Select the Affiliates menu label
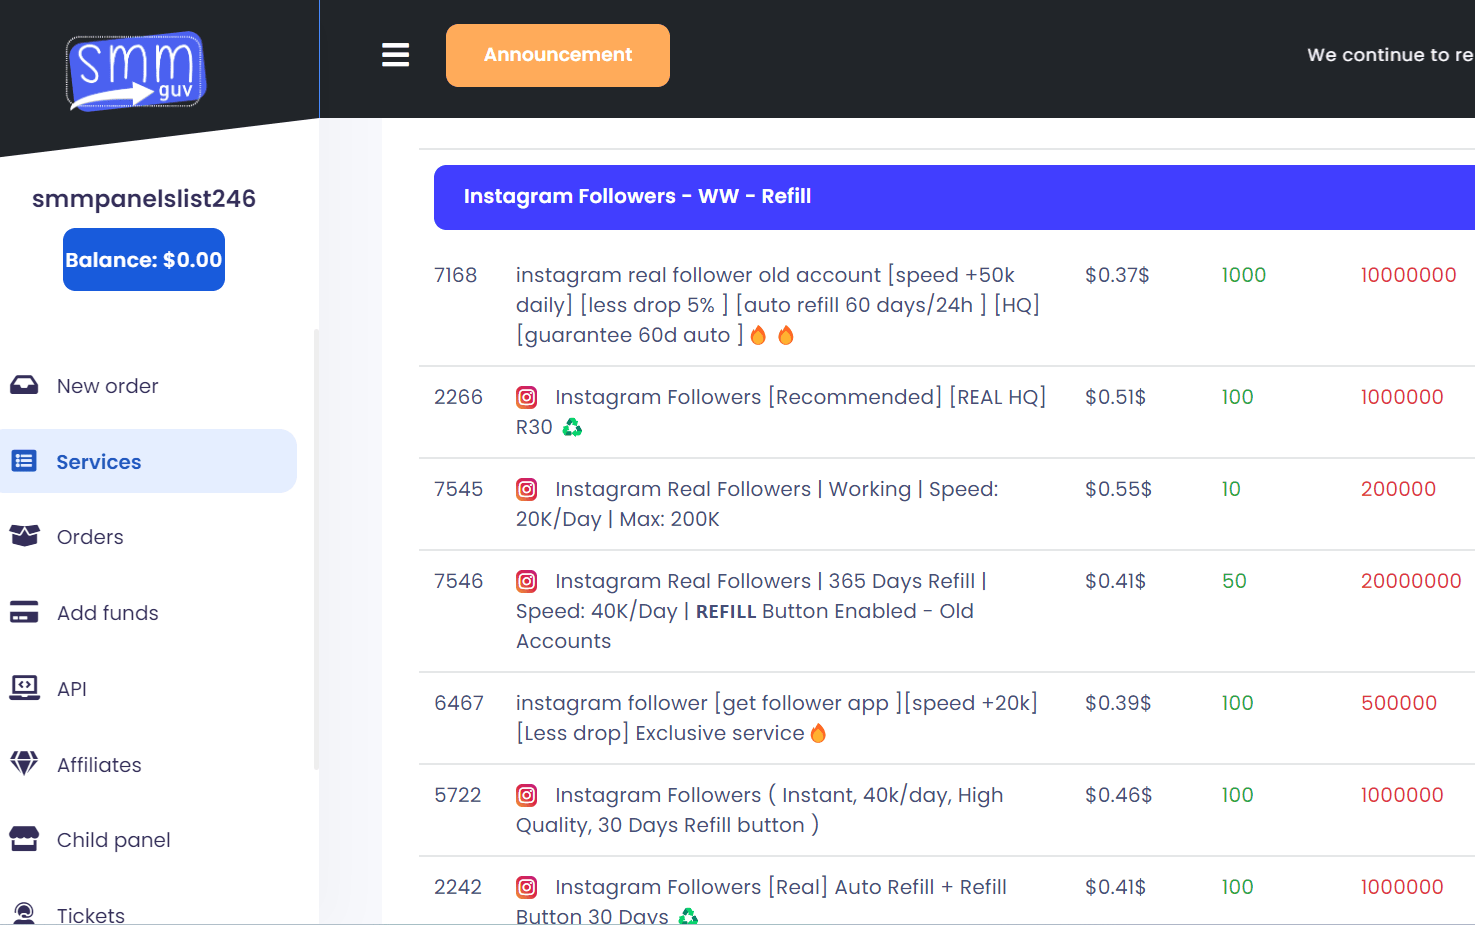This screenshot has width=1475, height=925. 99,765
